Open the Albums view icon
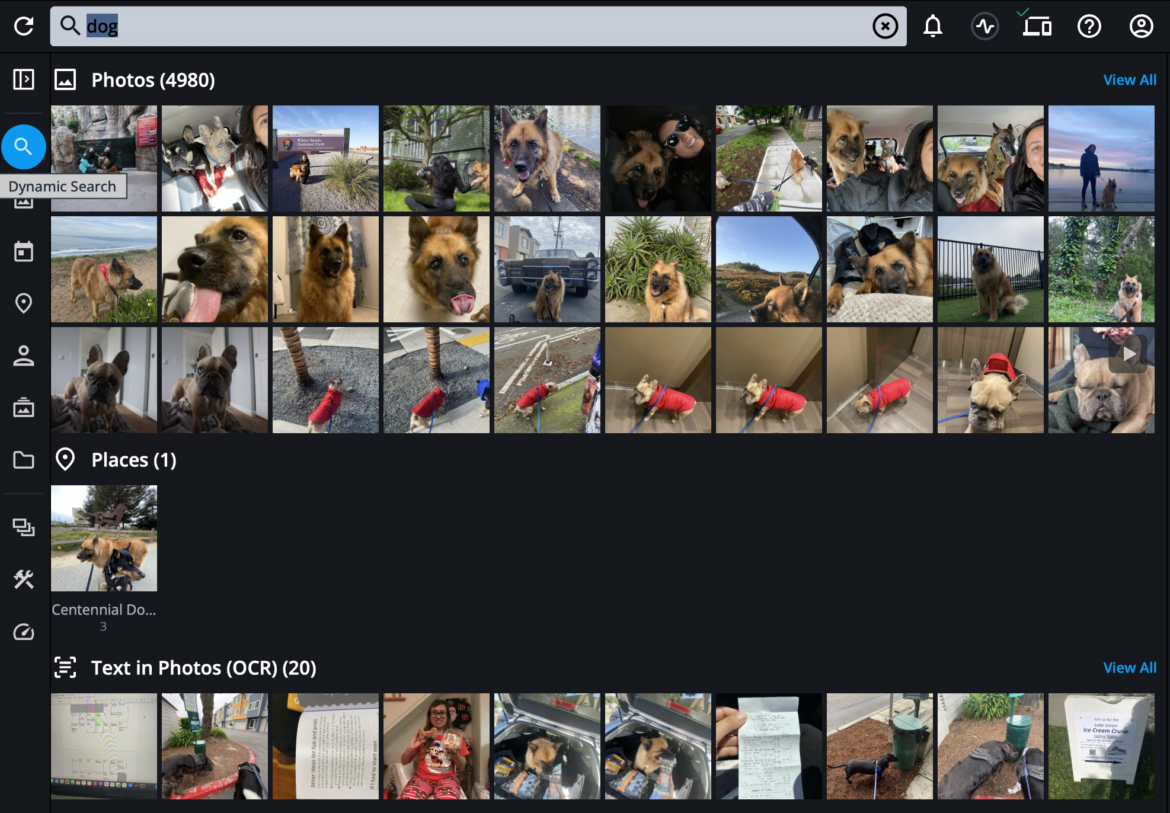 (x=24, y=407)
